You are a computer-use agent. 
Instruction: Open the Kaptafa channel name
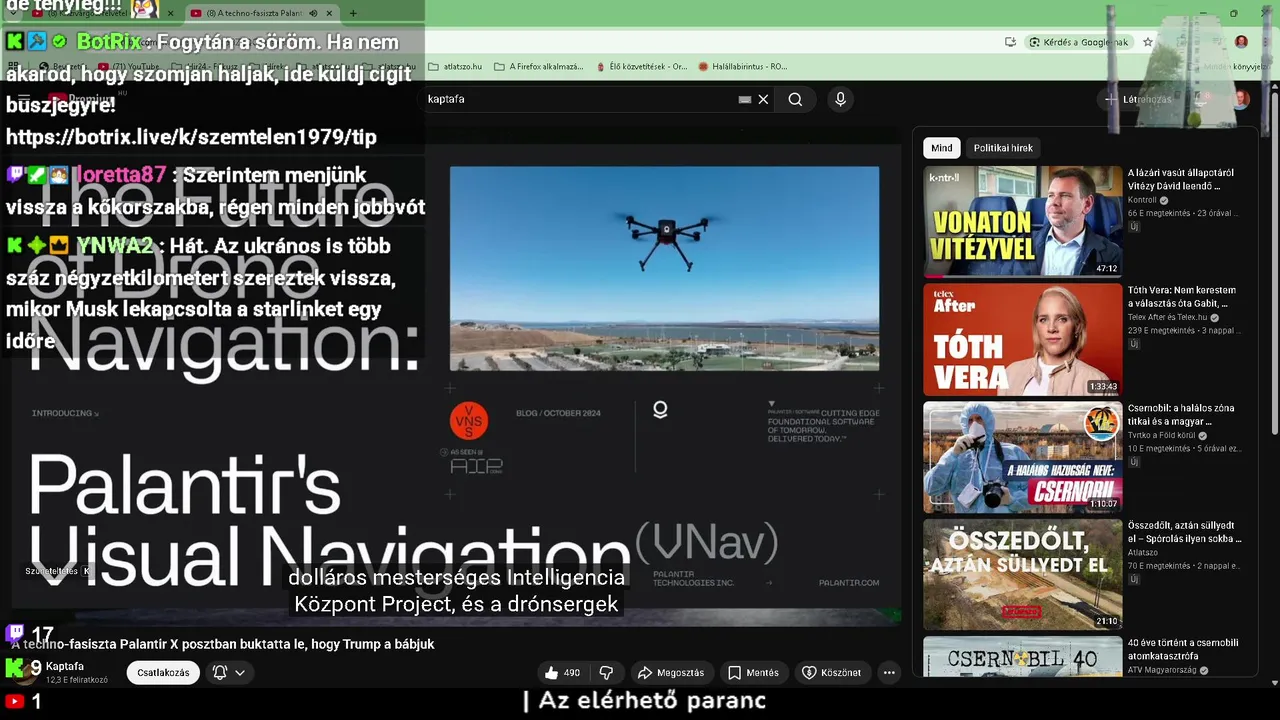65,666
